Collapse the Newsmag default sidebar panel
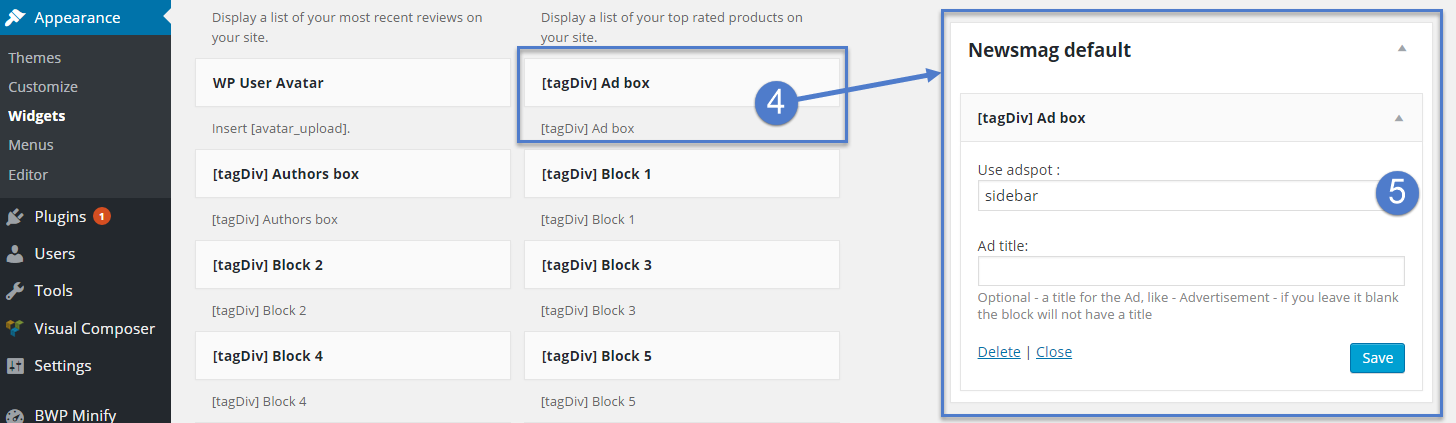1456x423 pixels. click(x=1402, y=49)
